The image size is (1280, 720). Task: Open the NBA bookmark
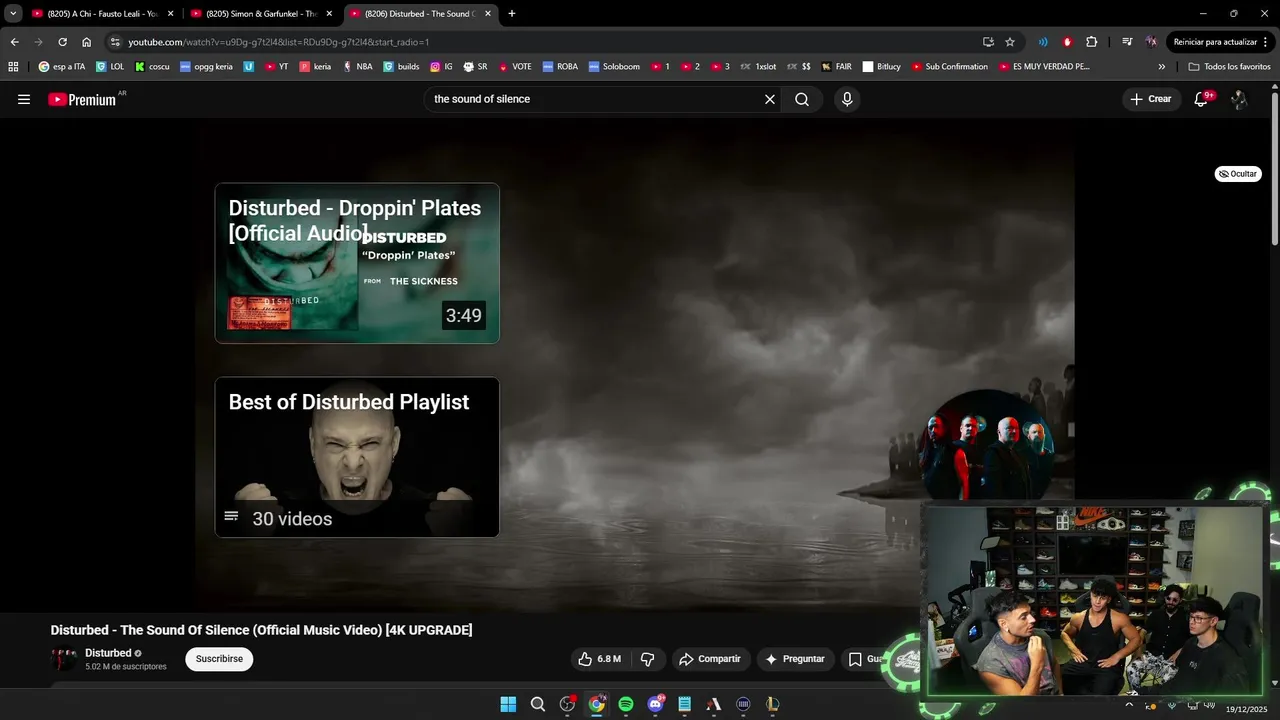[357, 67]
